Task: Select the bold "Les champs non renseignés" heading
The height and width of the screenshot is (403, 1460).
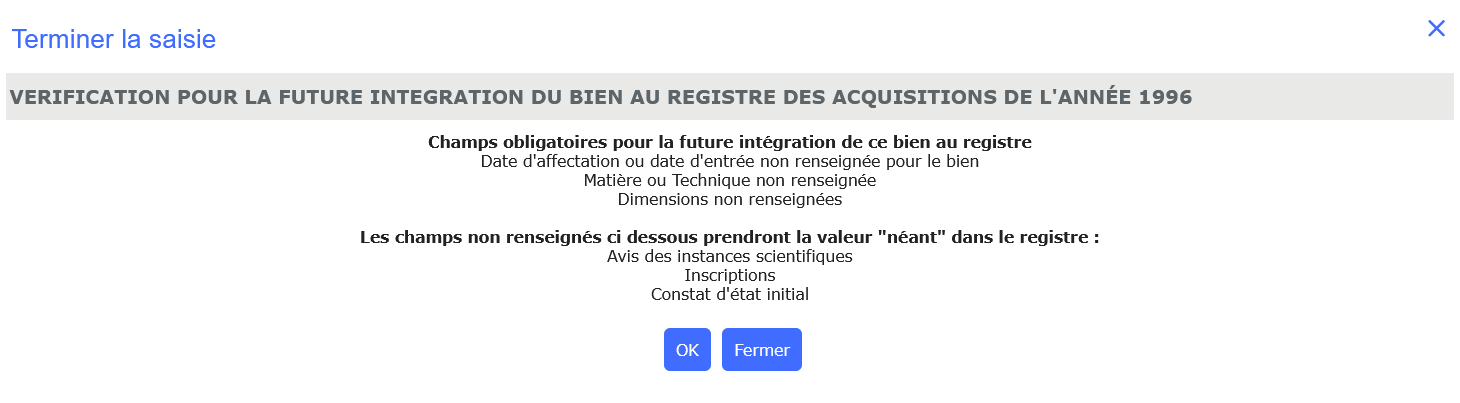Action: pos(729,238)
